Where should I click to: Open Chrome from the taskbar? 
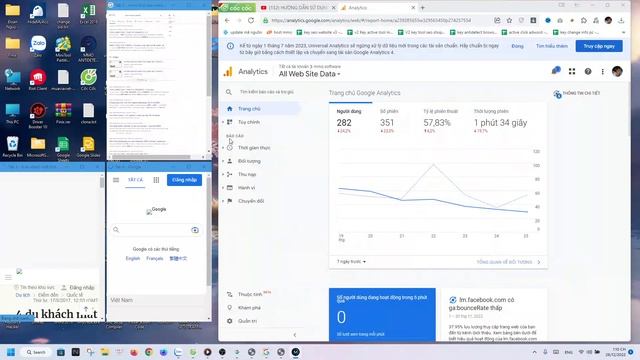pos(149,352)
